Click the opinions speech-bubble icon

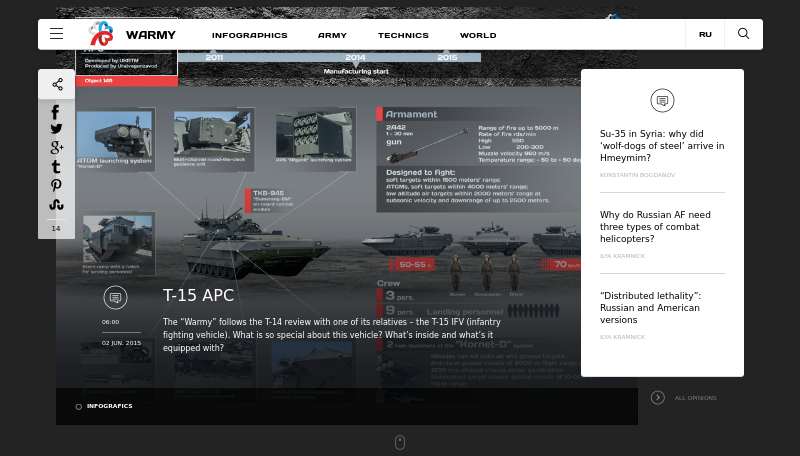662,100
